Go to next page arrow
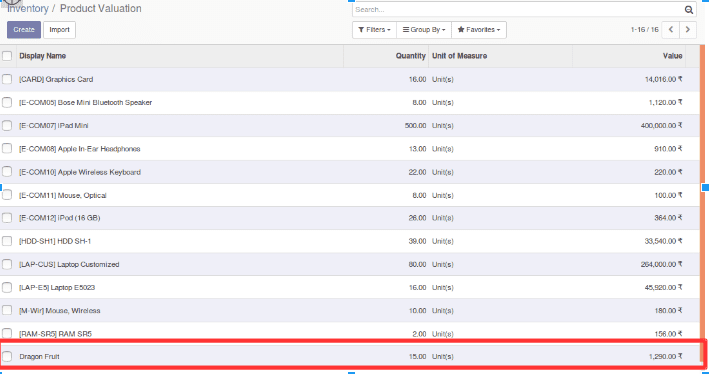711x374 pixels. coord(688,29)
